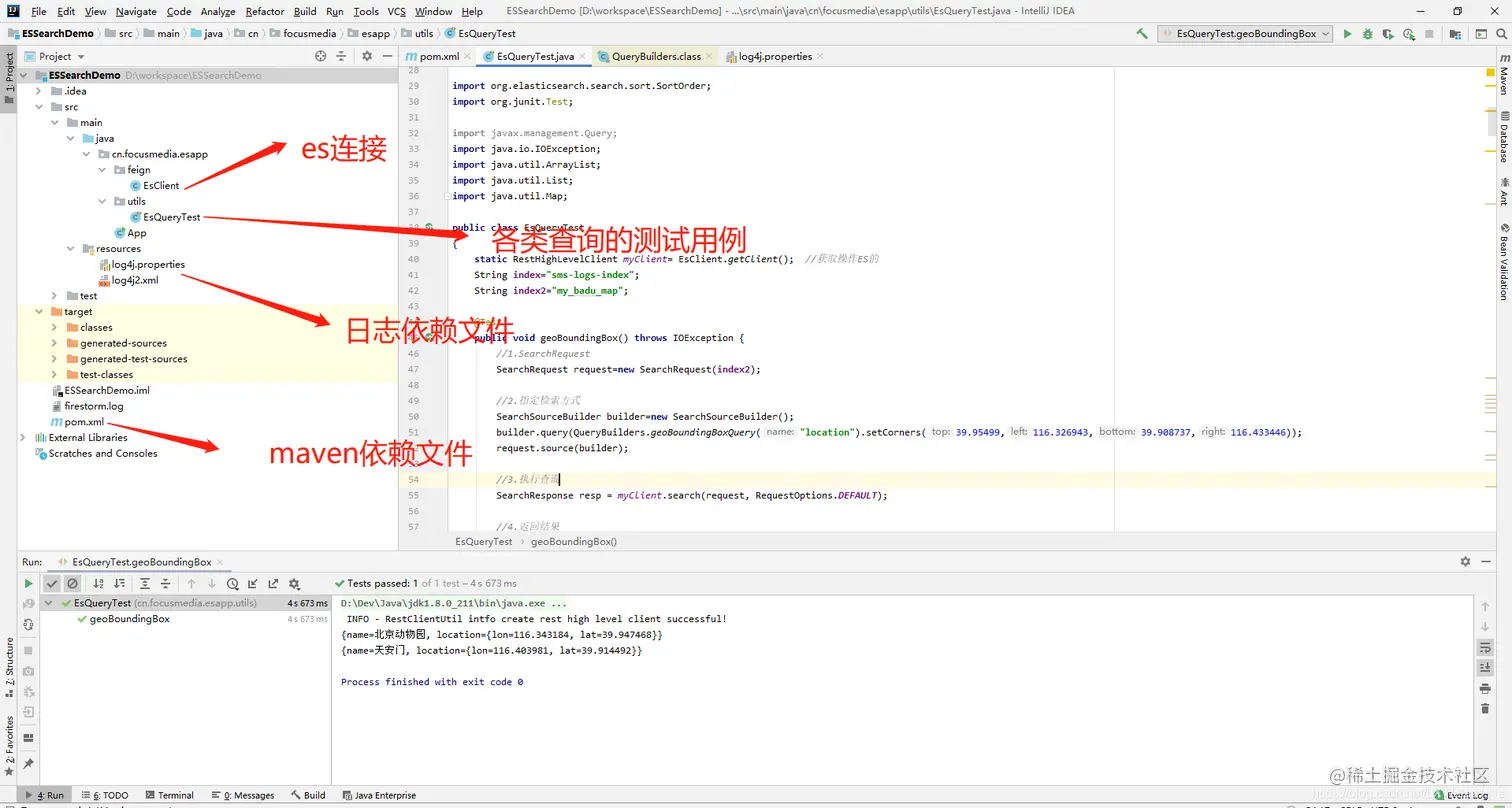Open Run panel options gear

pyautogui.click(x=1465, y=562)
